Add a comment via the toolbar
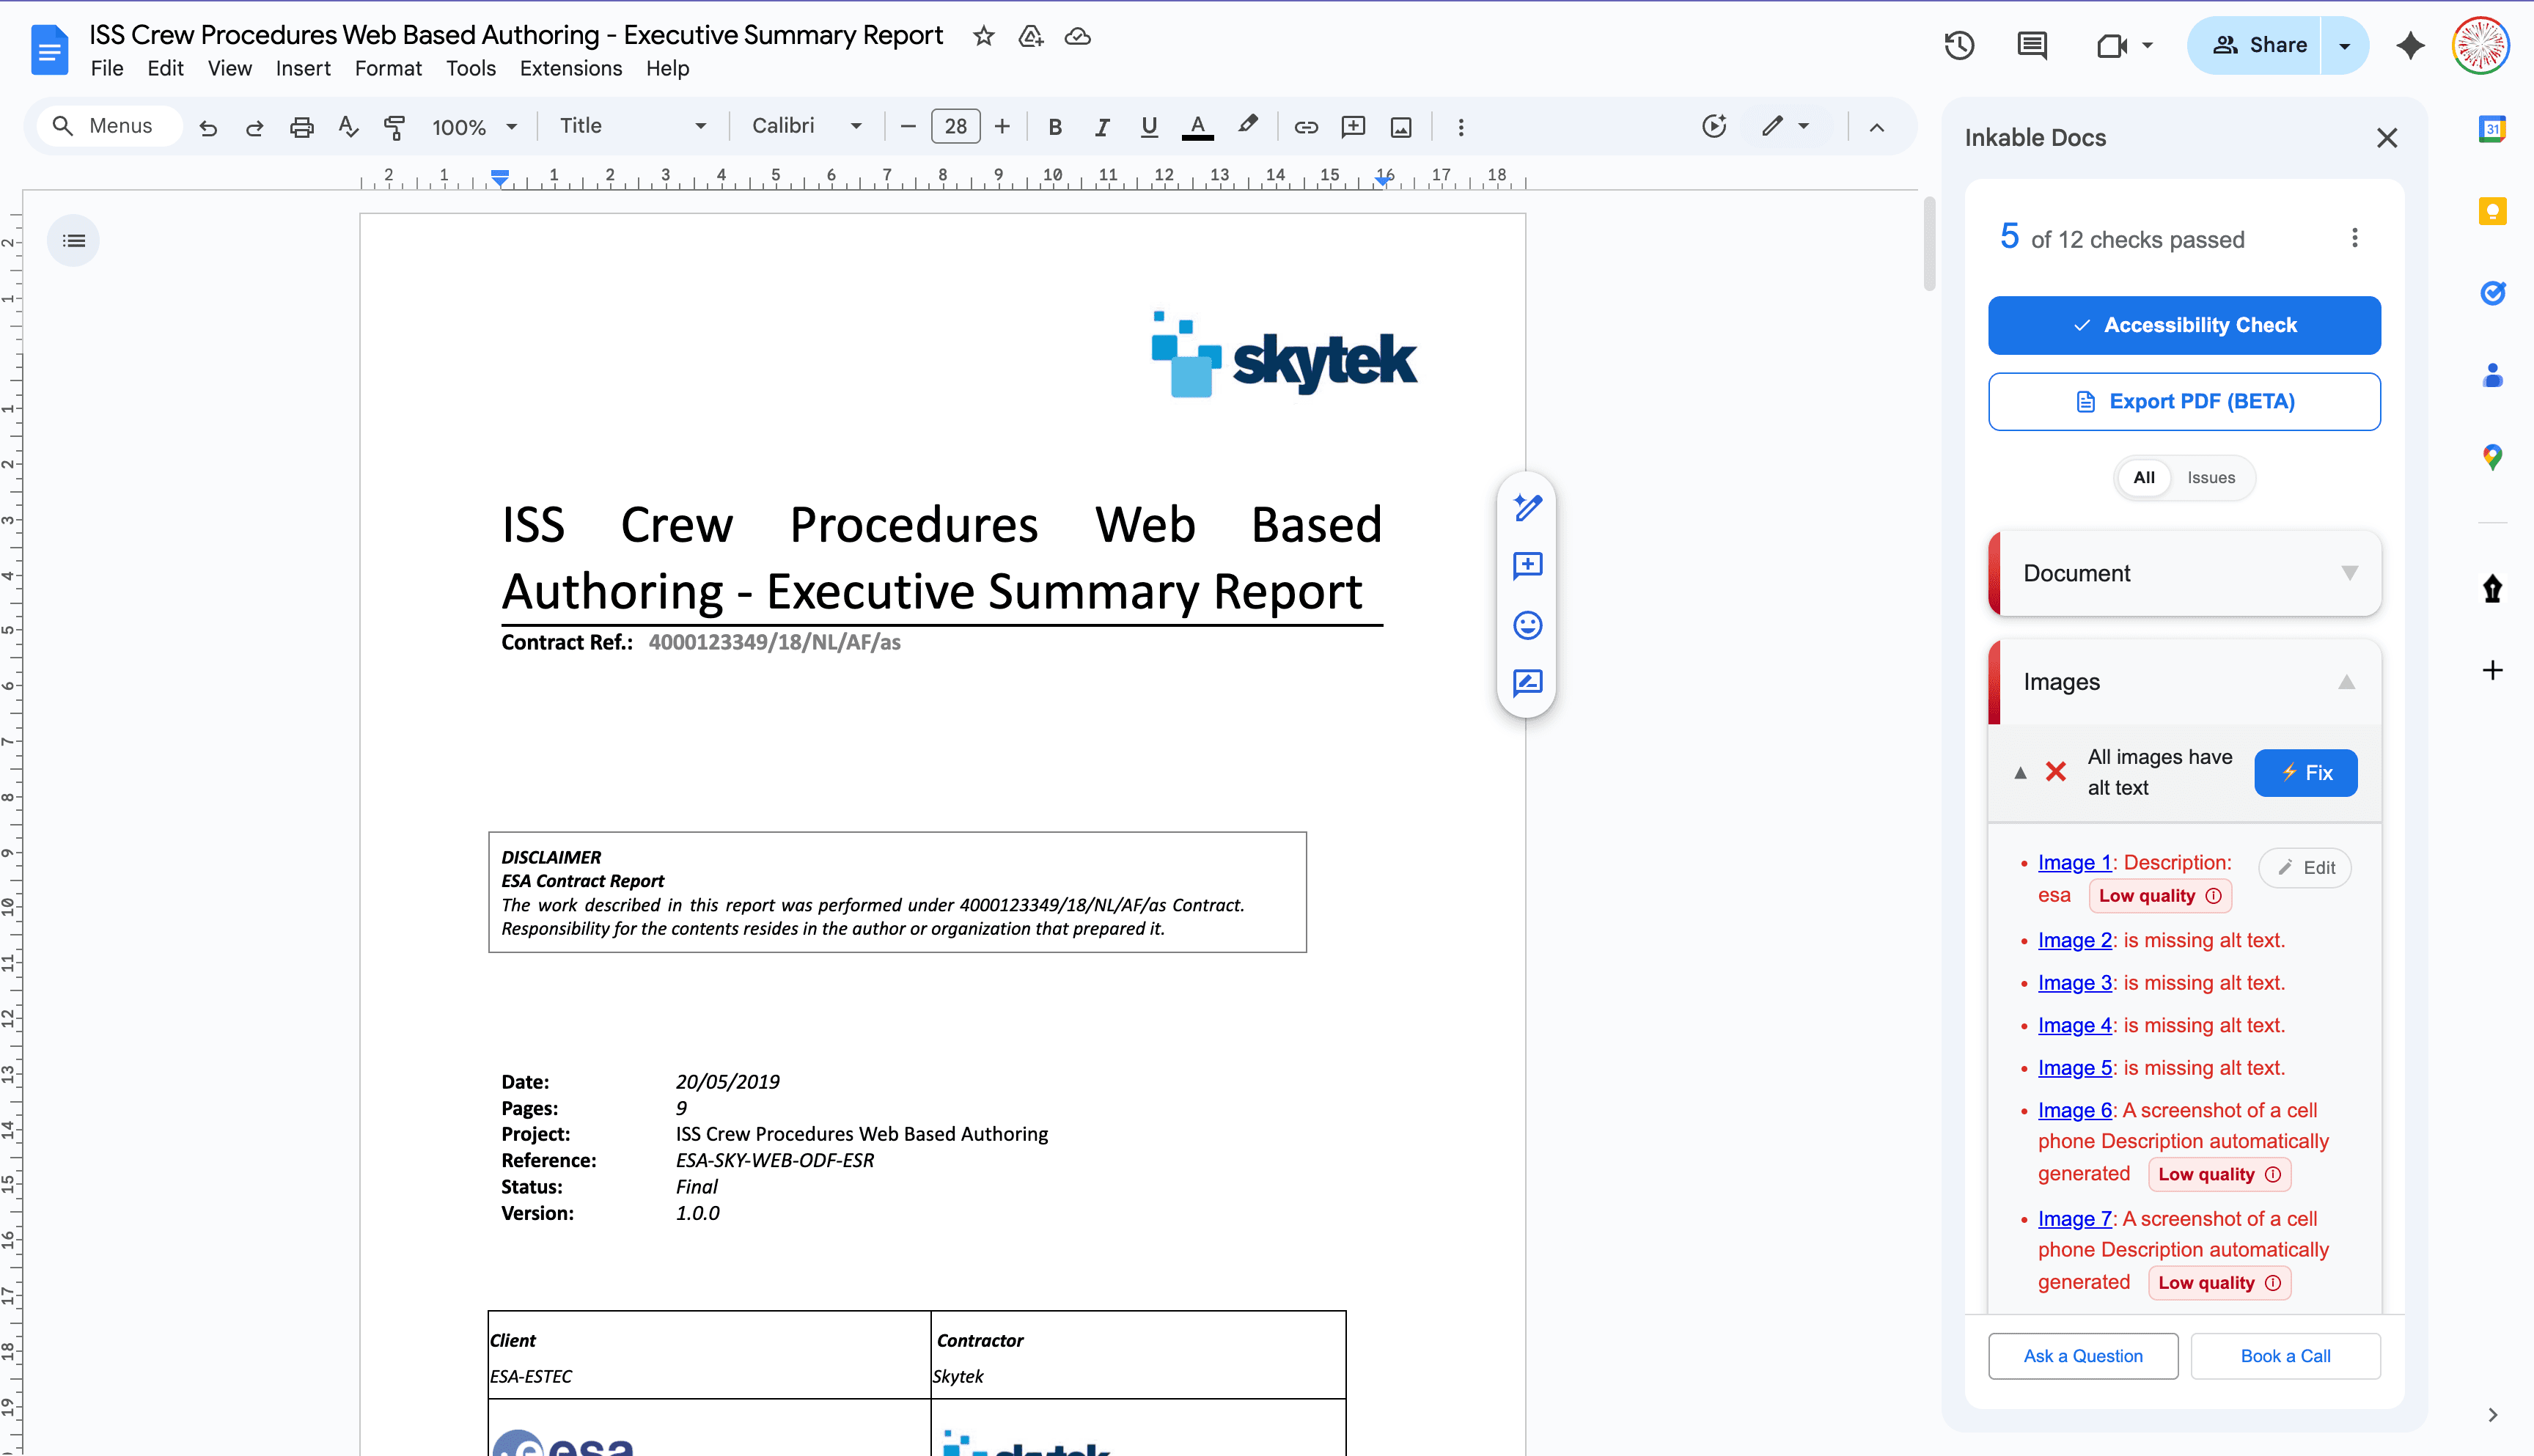The width and height of the screenshot is (2534, 1456). (1353, 127)
